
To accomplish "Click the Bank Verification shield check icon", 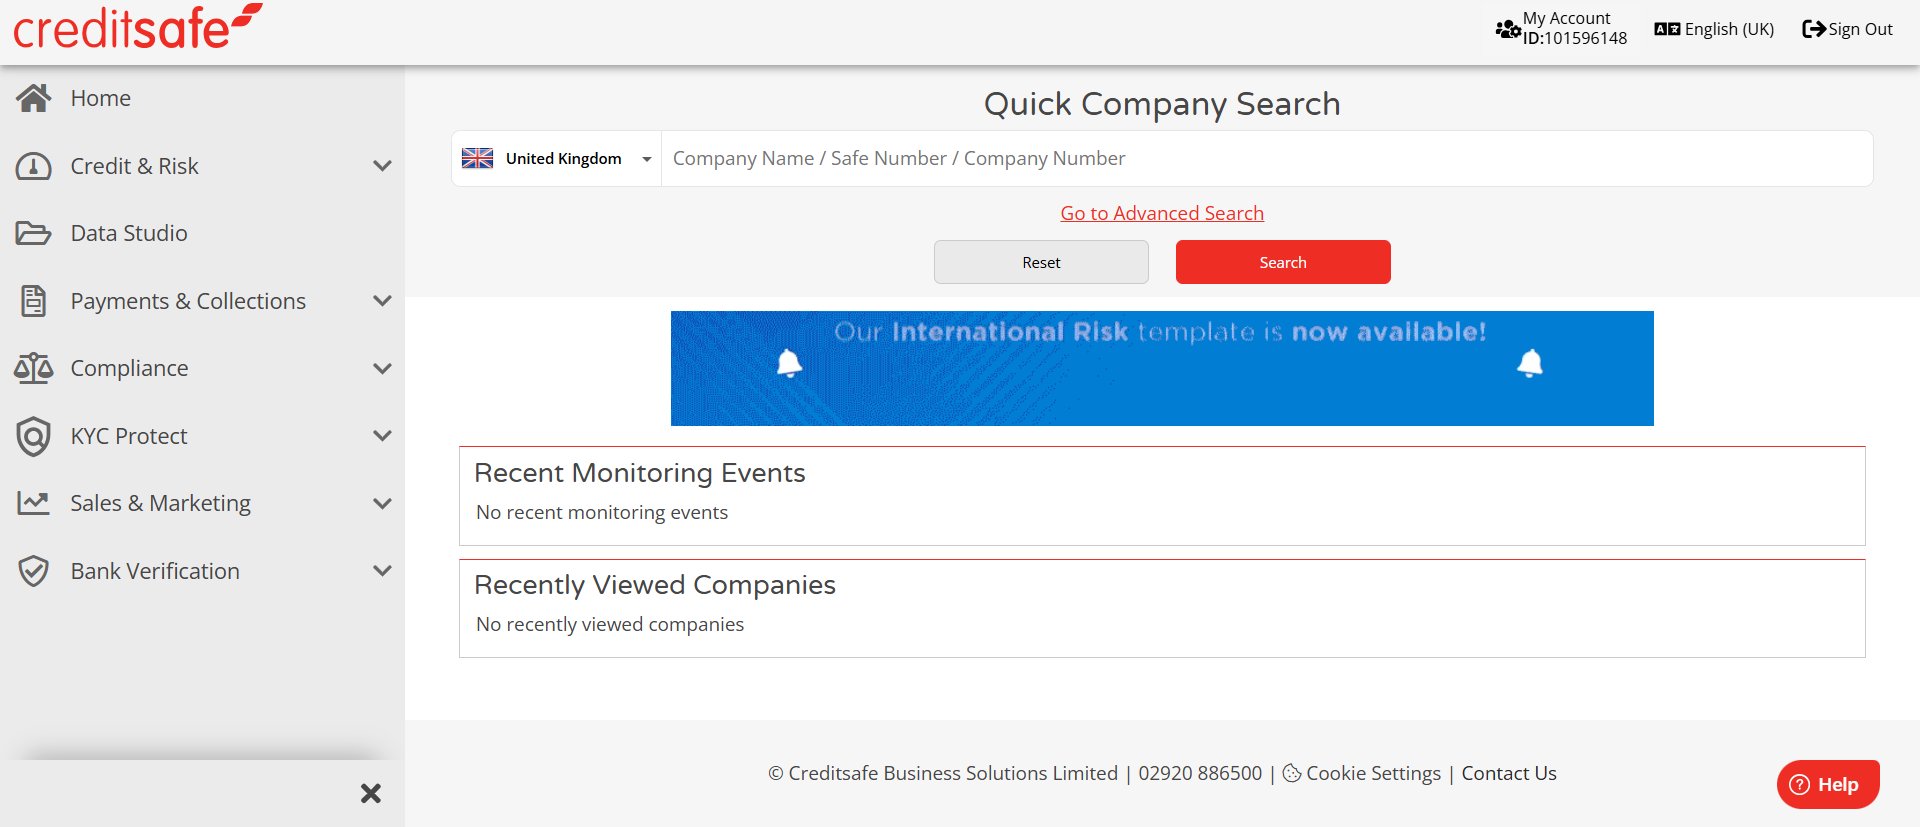I will (x=34, y=571).
